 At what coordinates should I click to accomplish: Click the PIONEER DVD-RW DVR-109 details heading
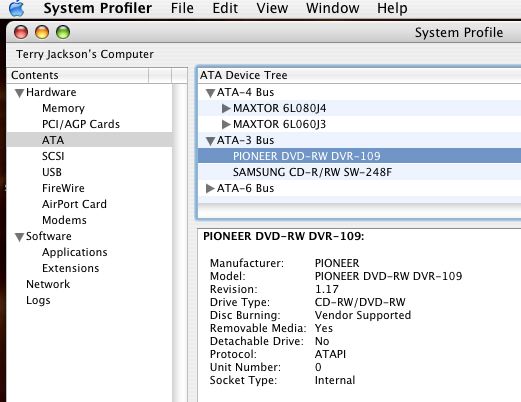click(283, 236)
